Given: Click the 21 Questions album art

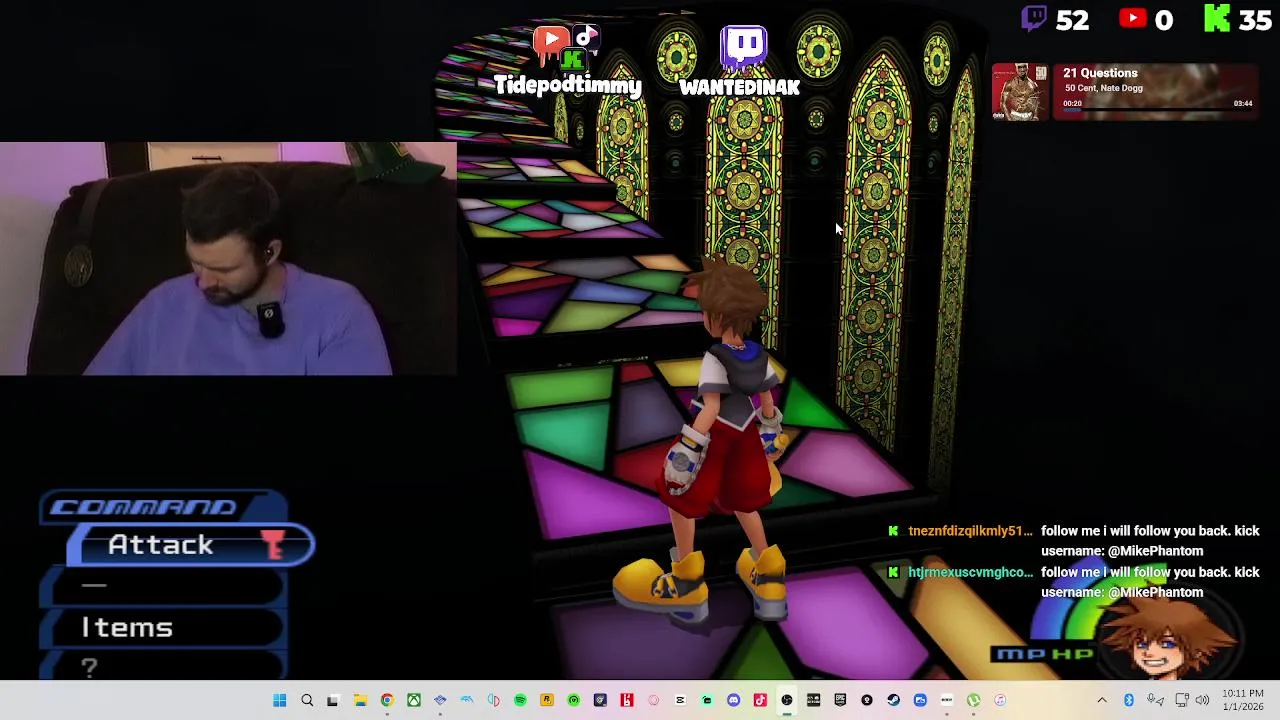Looking at the screenshot, I should coord(1020,92).
